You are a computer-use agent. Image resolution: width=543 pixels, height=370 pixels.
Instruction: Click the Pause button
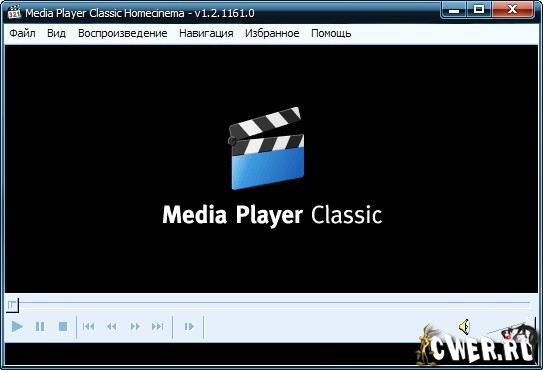[40, 326]
